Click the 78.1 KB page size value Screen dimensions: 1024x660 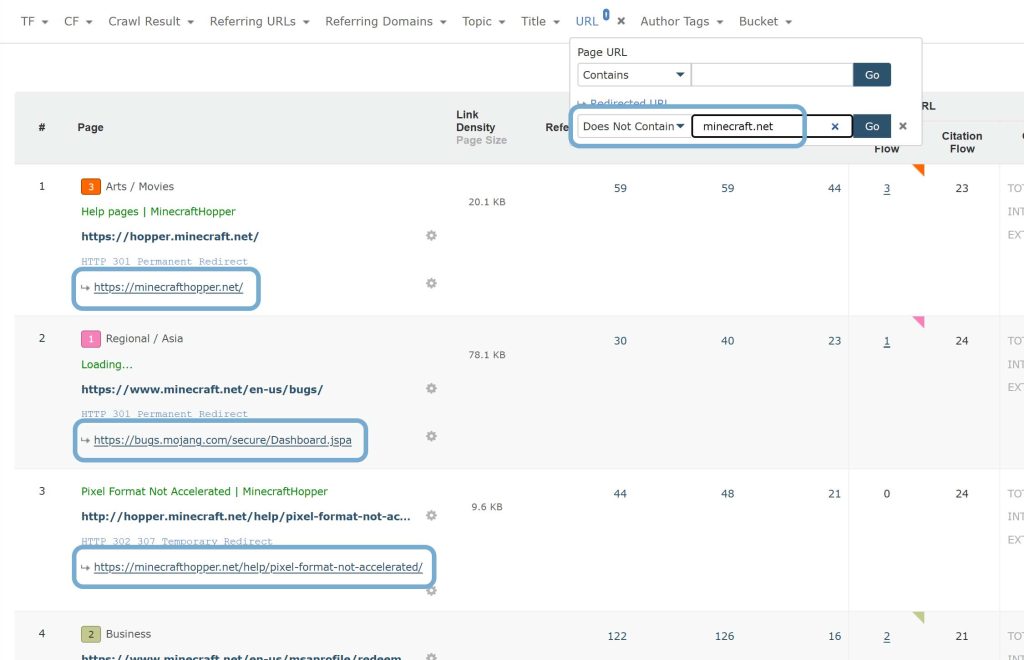487,355
